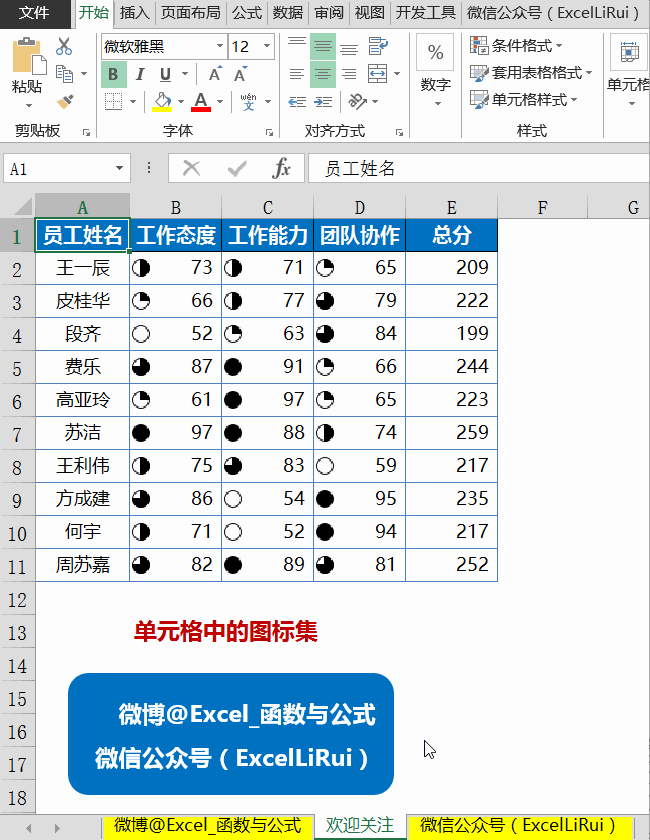Align cell text right
Viewport: 650px width, 840px height.
click(x=349, y=74)
